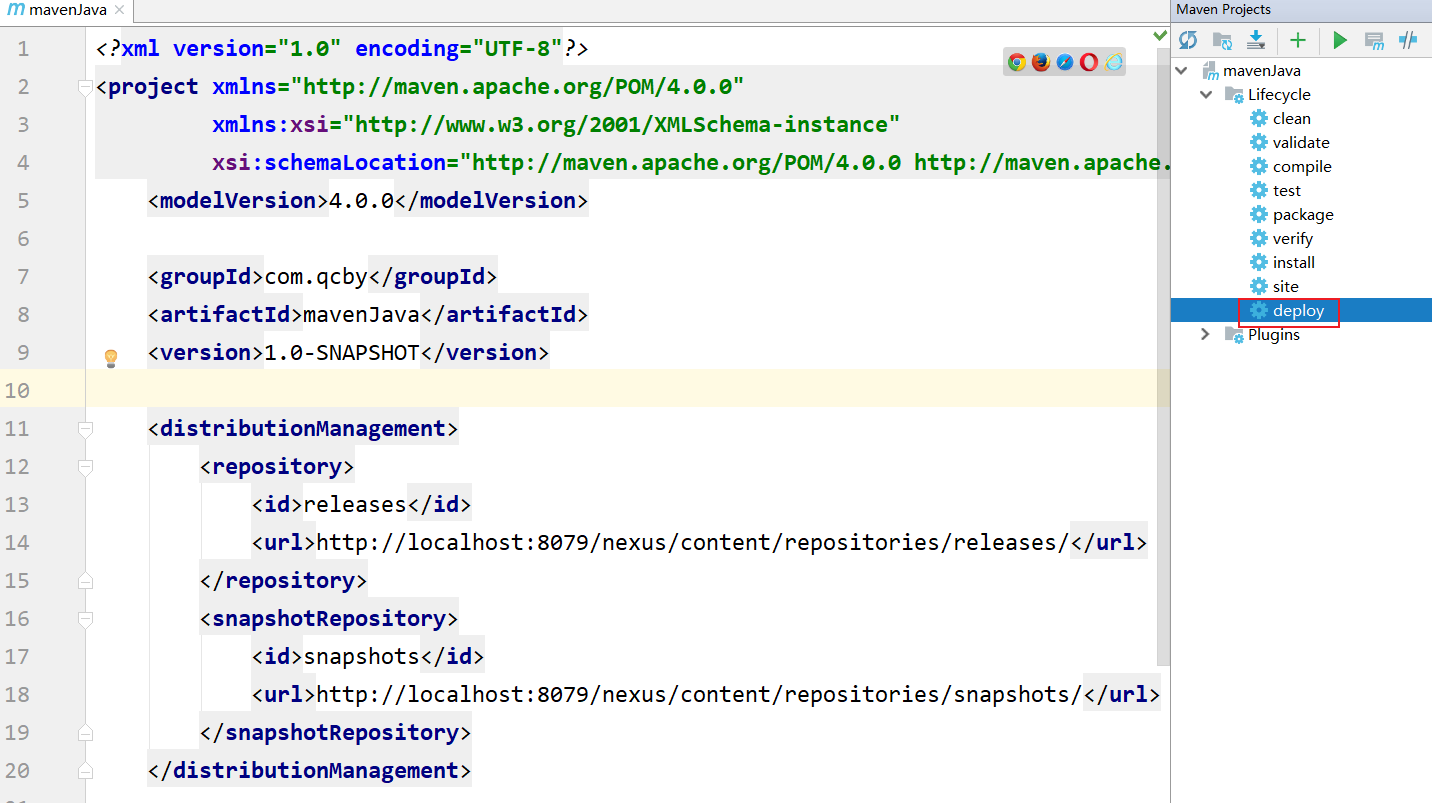This screenshot has width=1432, height=803.
Task: Click generate sources and update folders icon
Action: (x=1222, y=40)
